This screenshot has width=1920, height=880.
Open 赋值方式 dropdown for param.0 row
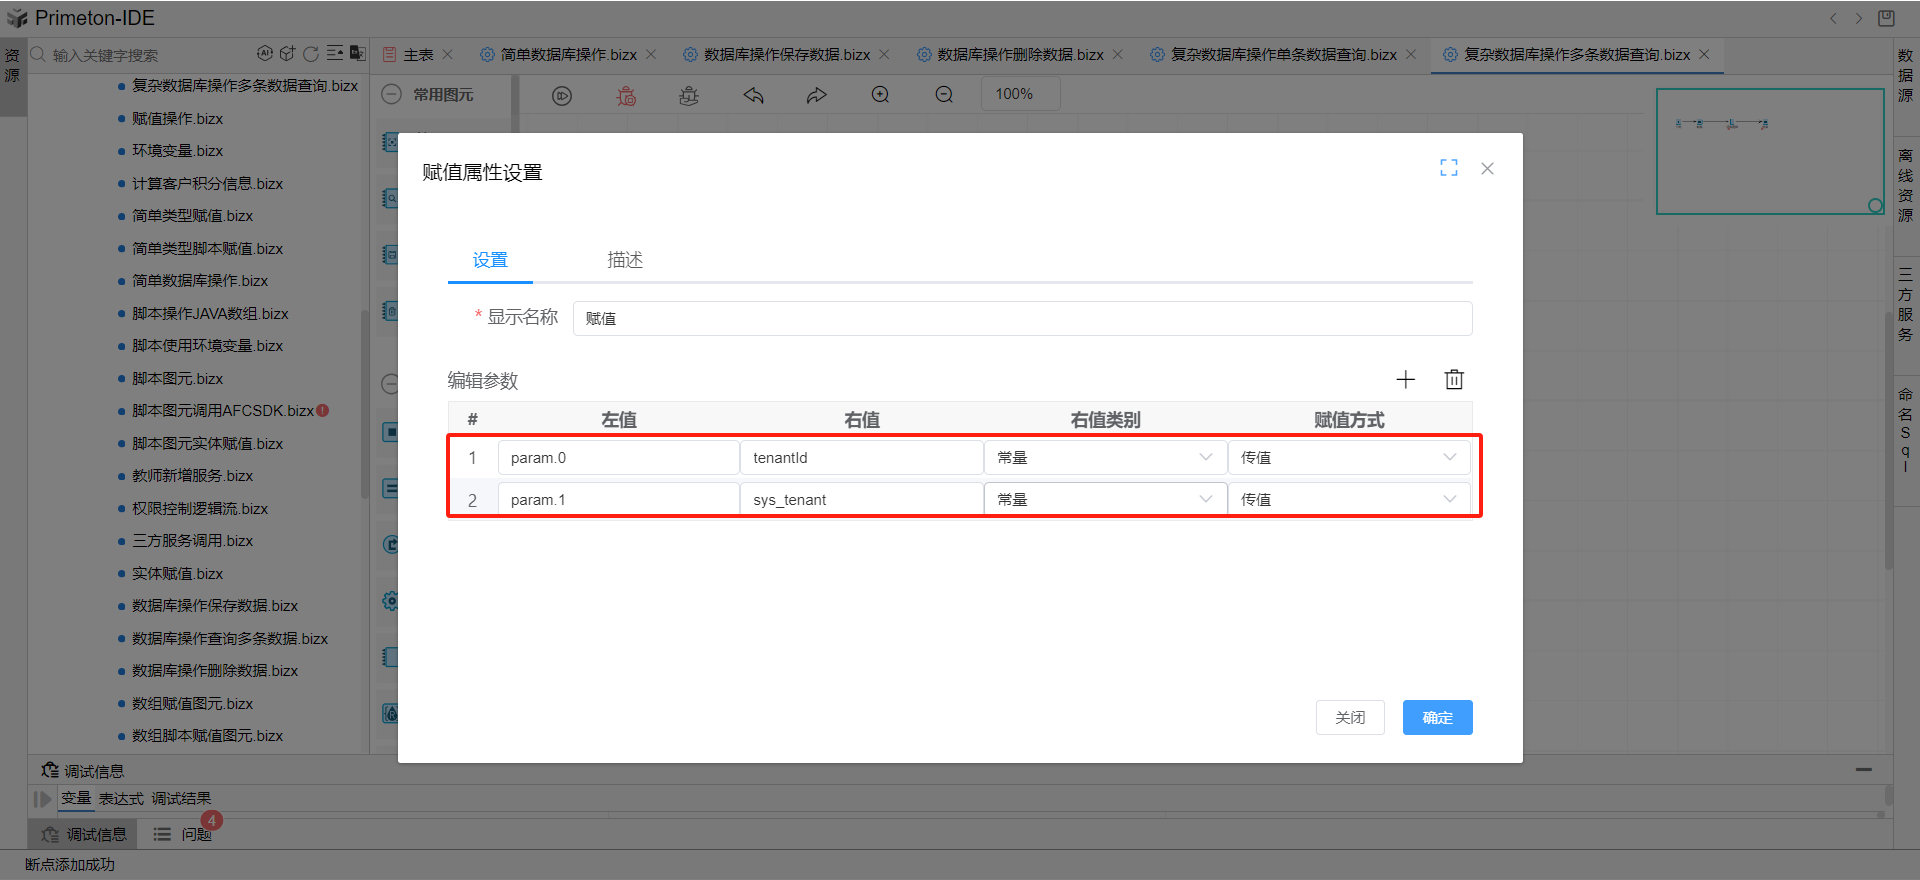point(1348,458)
